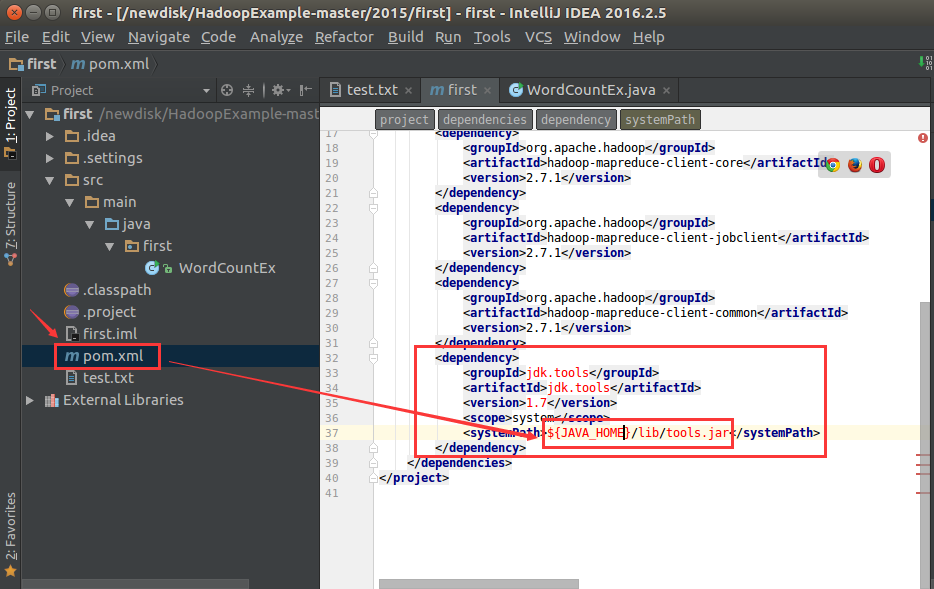Expand External Libraries node
This screenshot has width=934, height=589.
[x=30, y=400]
